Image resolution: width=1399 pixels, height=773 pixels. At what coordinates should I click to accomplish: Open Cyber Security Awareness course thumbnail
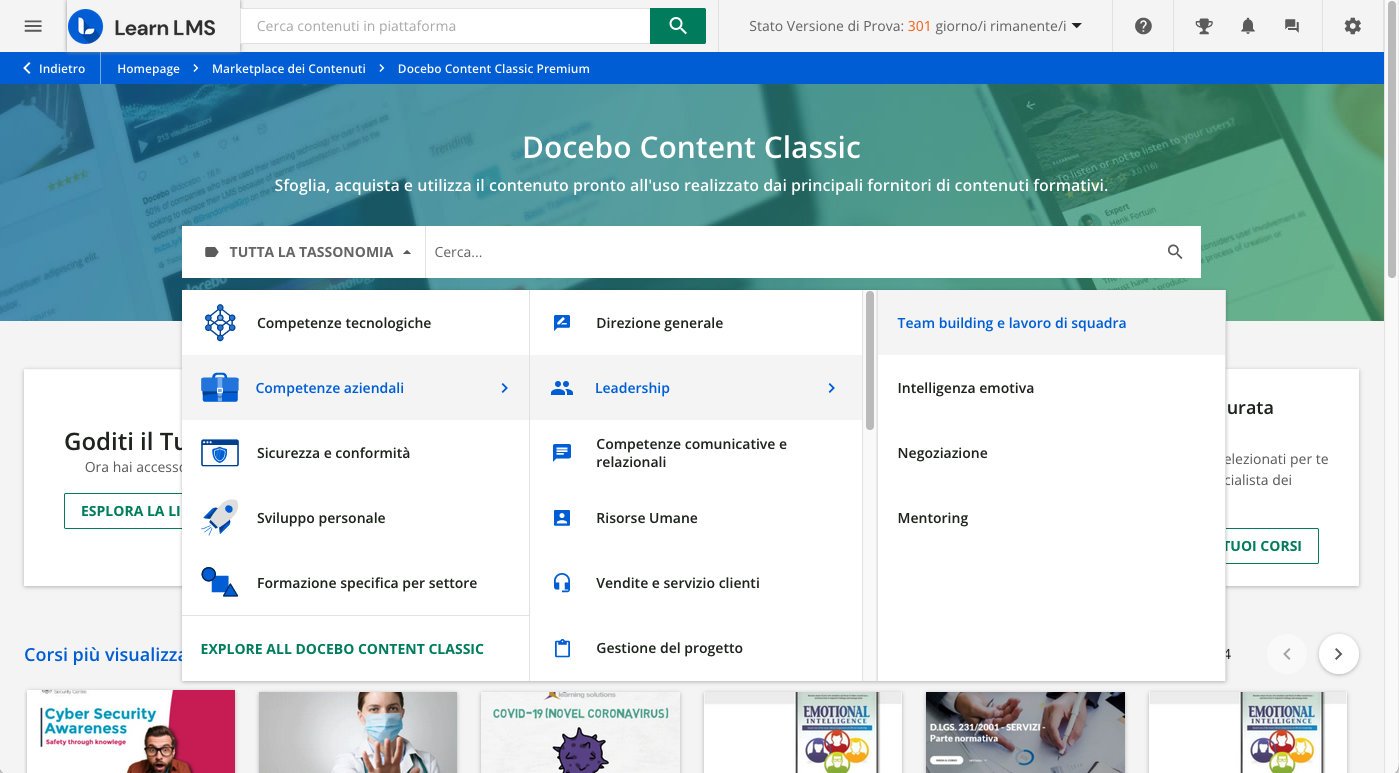coord(131,731)
